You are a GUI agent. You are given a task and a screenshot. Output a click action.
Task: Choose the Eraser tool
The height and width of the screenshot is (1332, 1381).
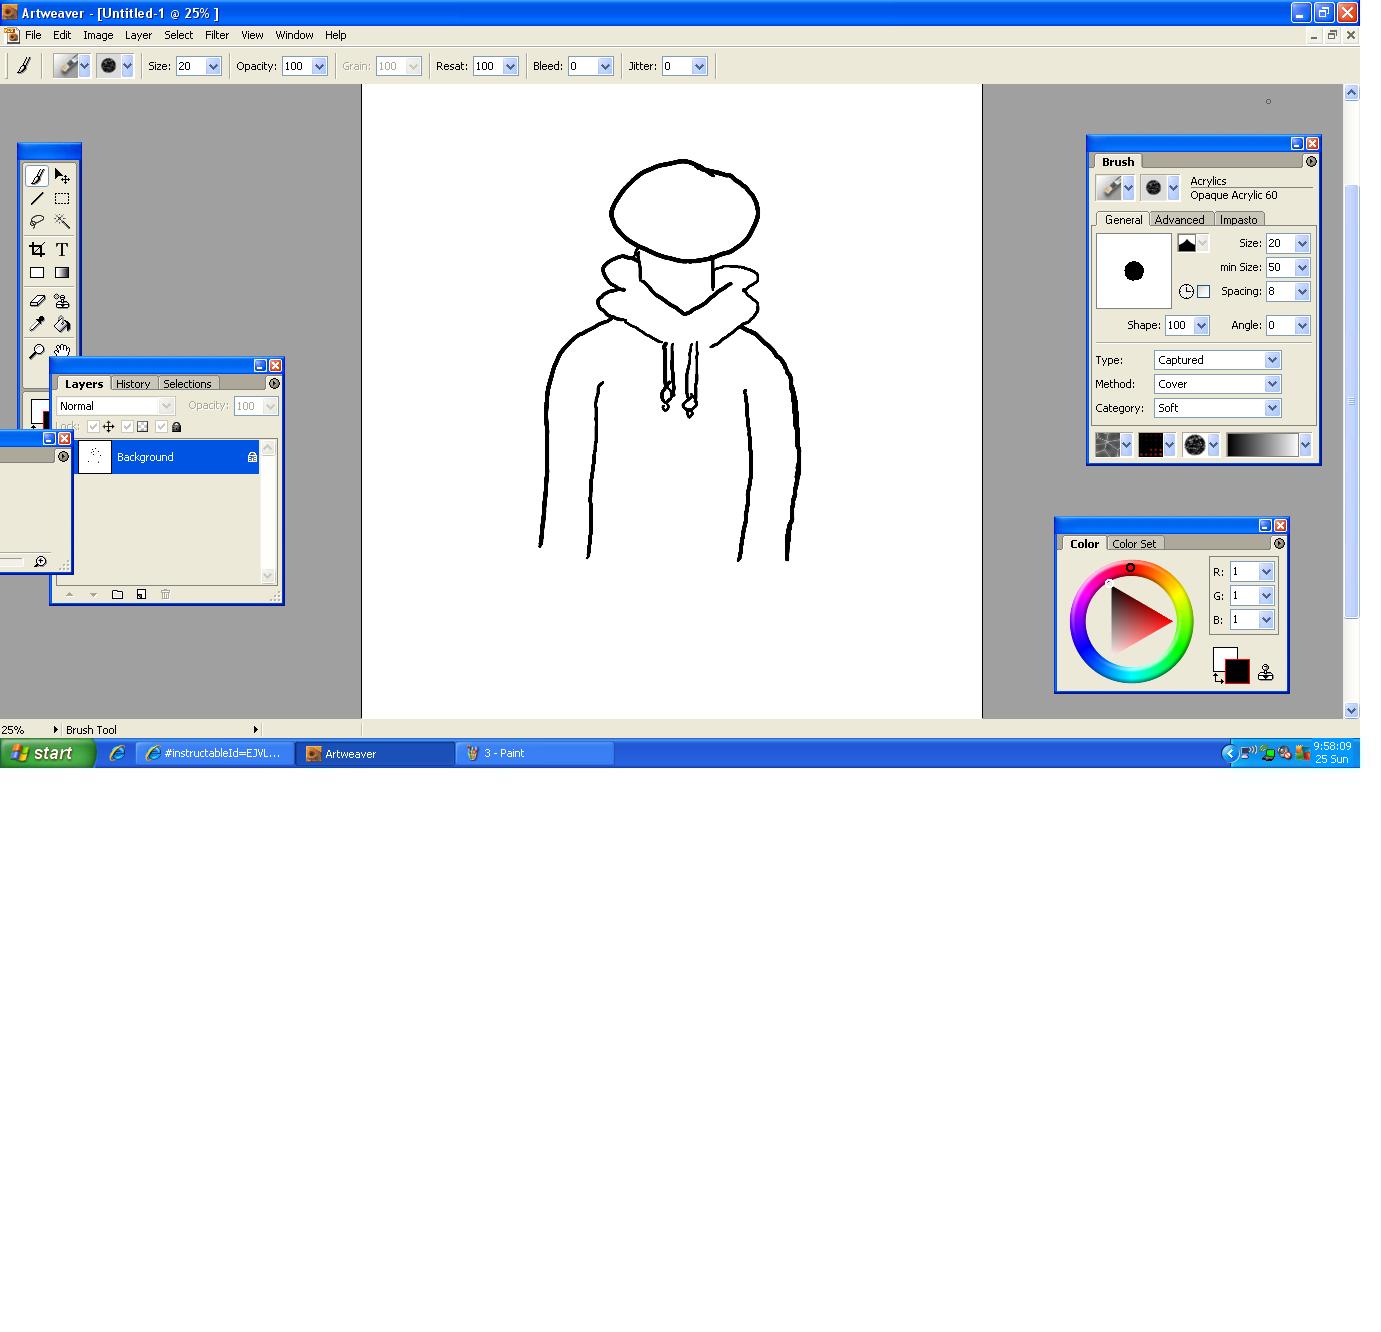(x=37, y=300)
